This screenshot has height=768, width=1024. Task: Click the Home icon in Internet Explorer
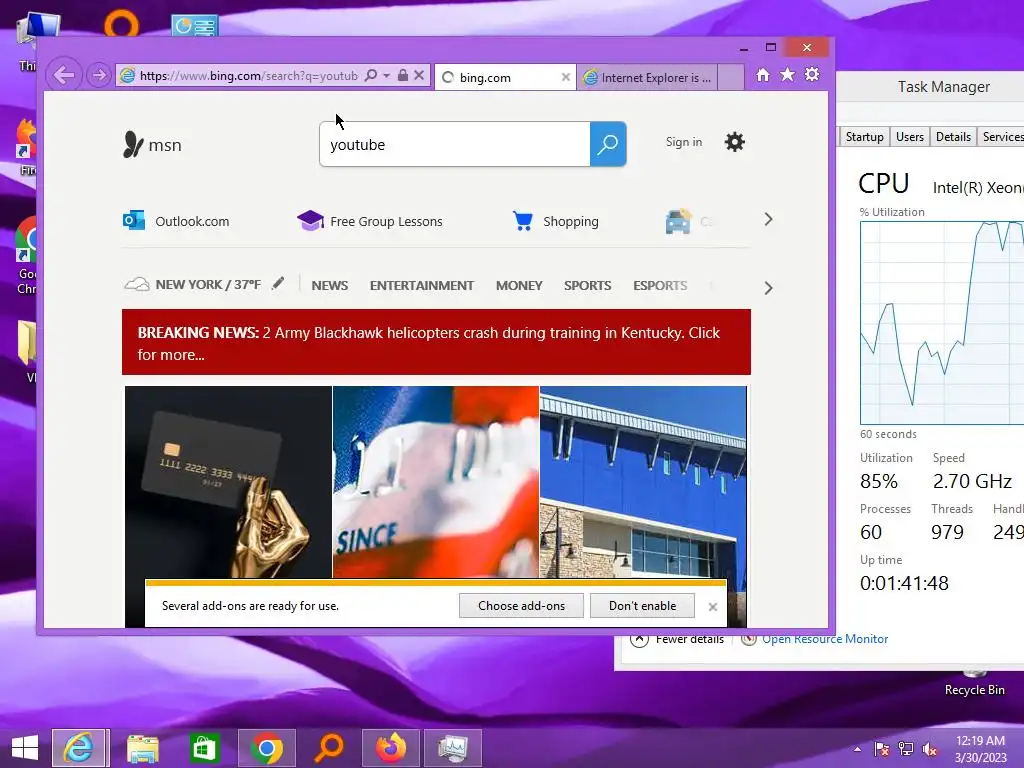point(763,75)
